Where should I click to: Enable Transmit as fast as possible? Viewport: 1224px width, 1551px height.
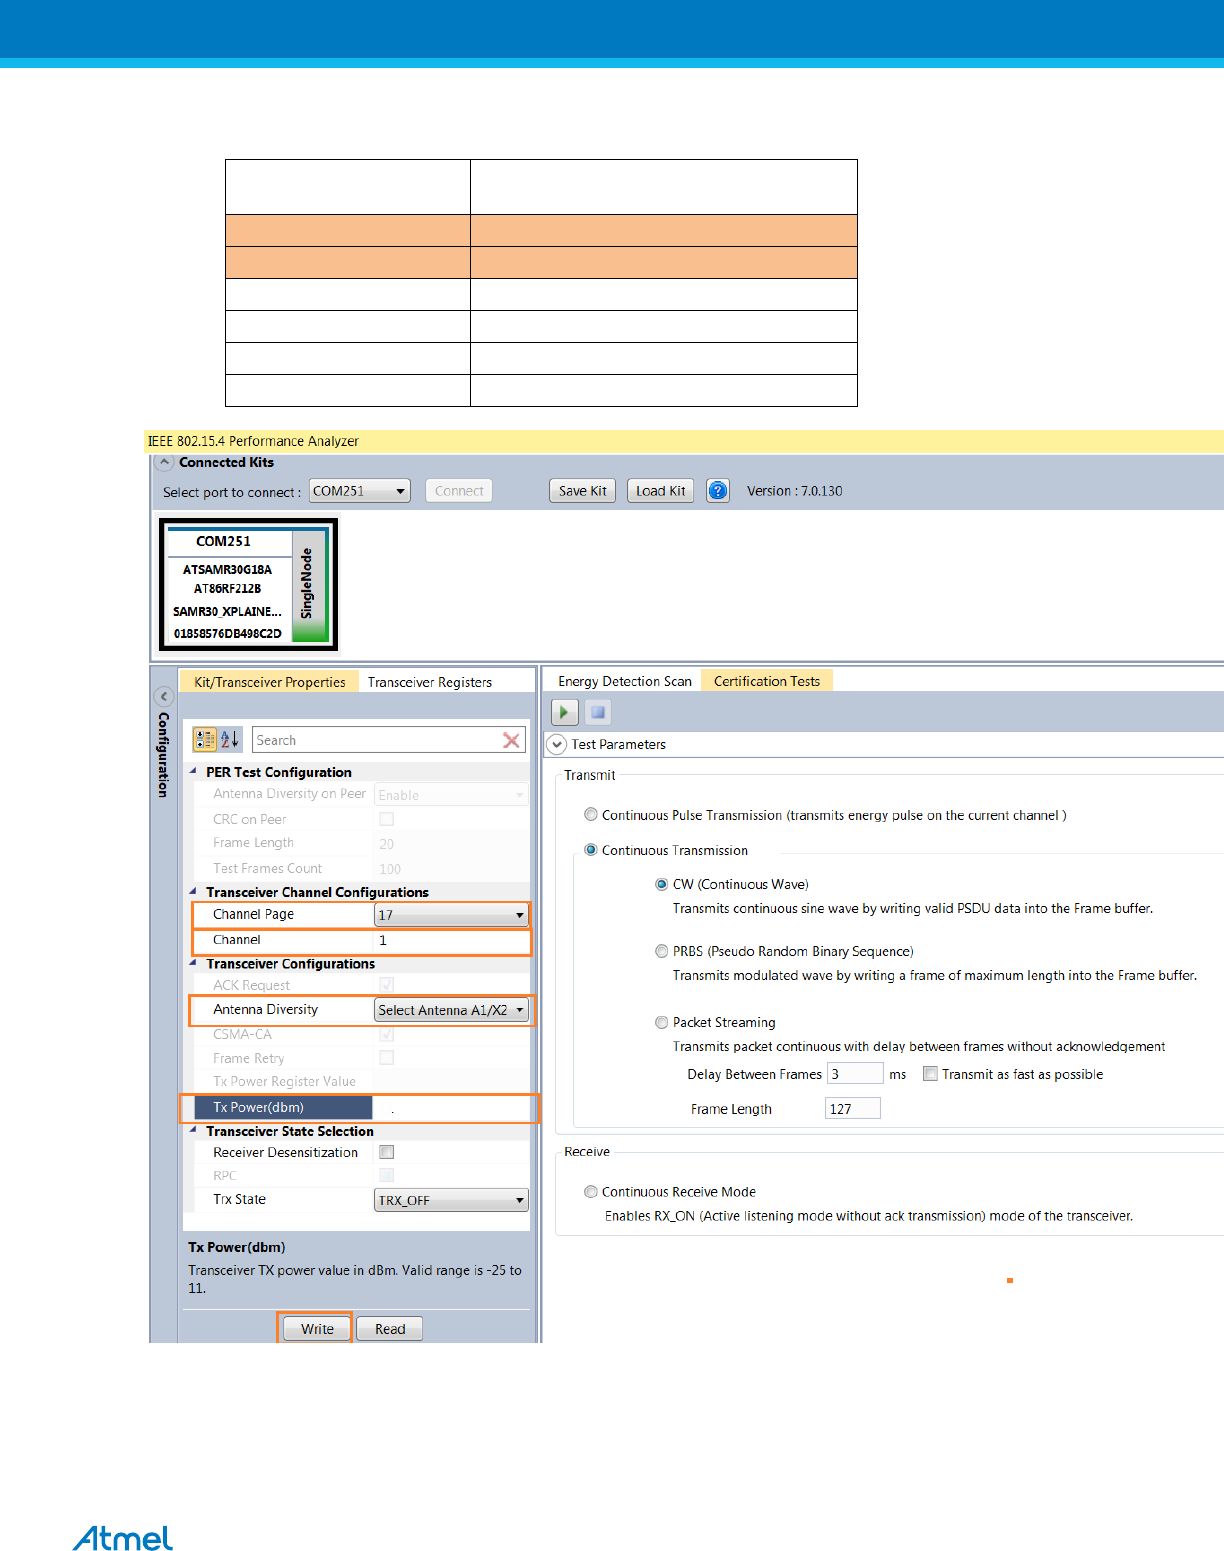point(930,1074)
